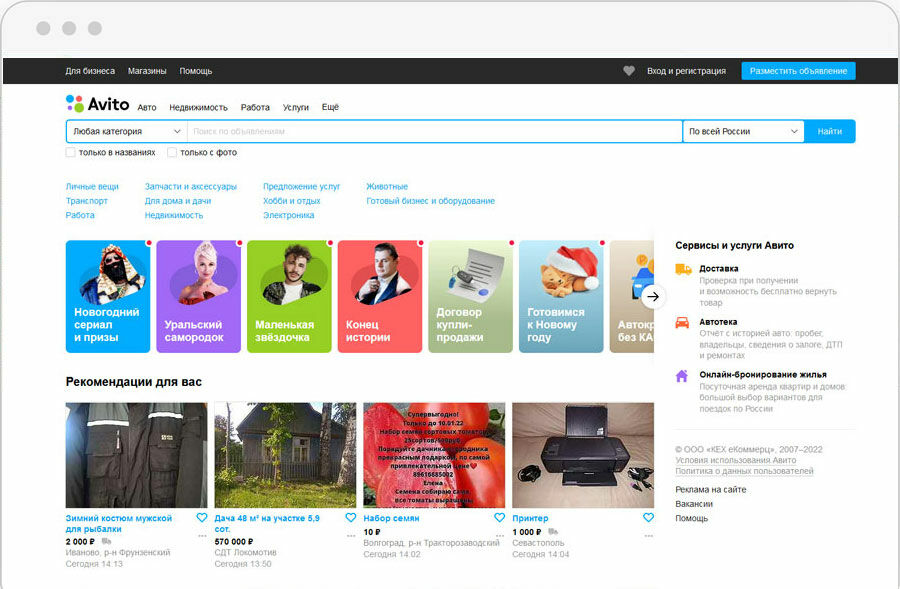Open the Уральский самородок story card
This screenshot has width=900, height=589.
199,296
